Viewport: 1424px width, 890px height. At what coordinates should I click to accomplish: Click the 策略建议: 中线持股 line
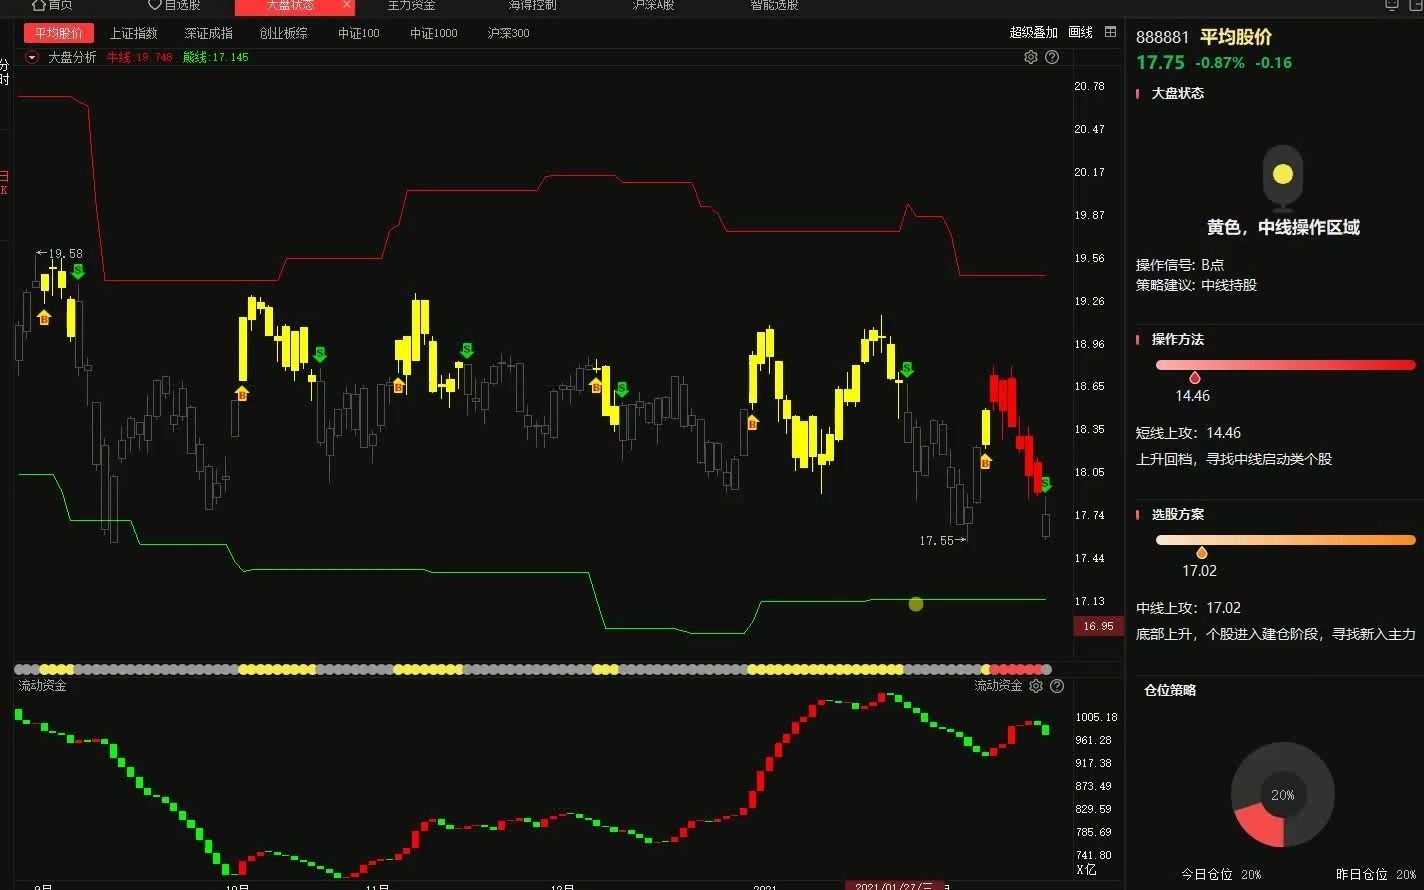(1196, 285)
